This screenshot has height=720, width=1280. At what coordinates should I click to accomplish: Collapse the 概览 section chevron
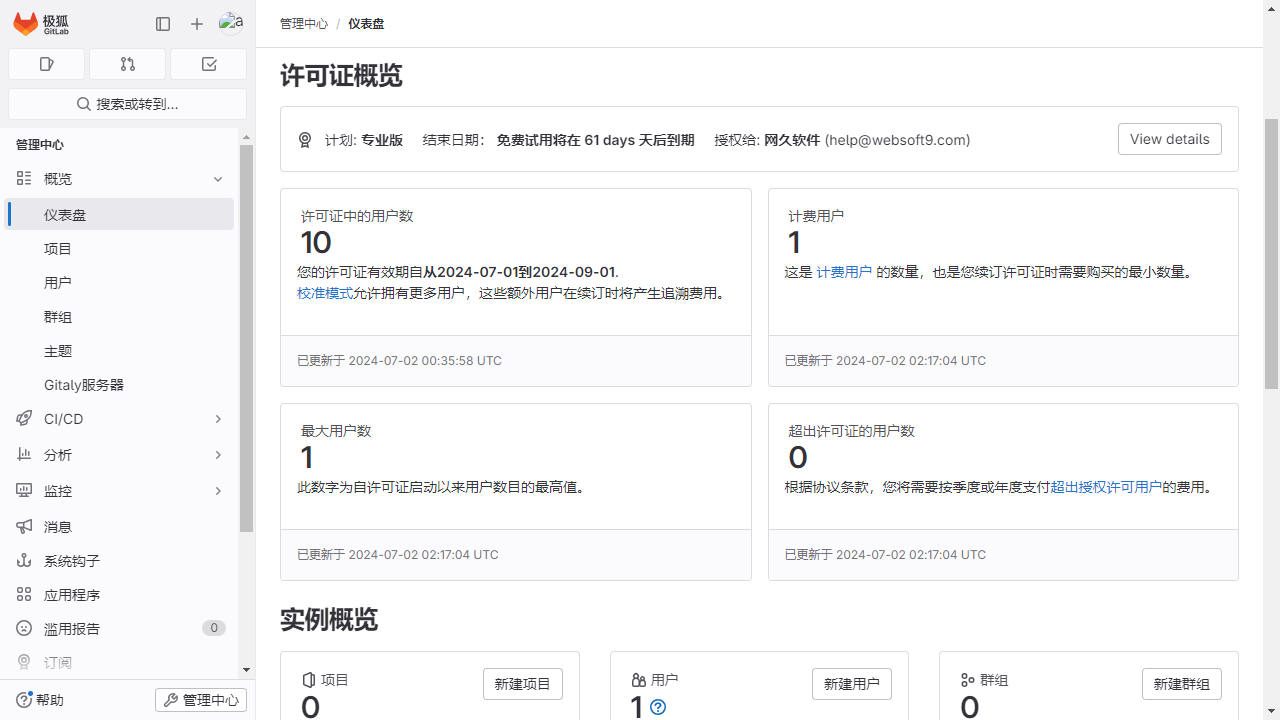click(x=218, y=179)
